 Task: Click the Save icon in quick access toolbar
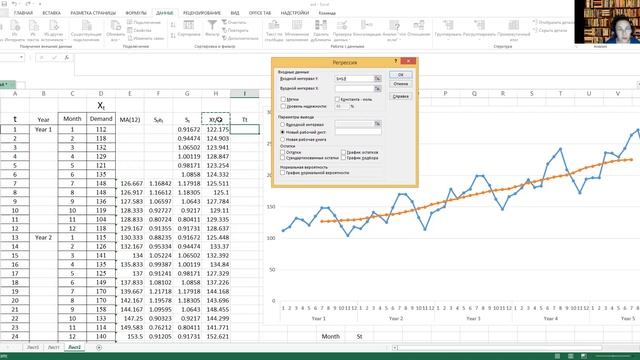(4, 4)
